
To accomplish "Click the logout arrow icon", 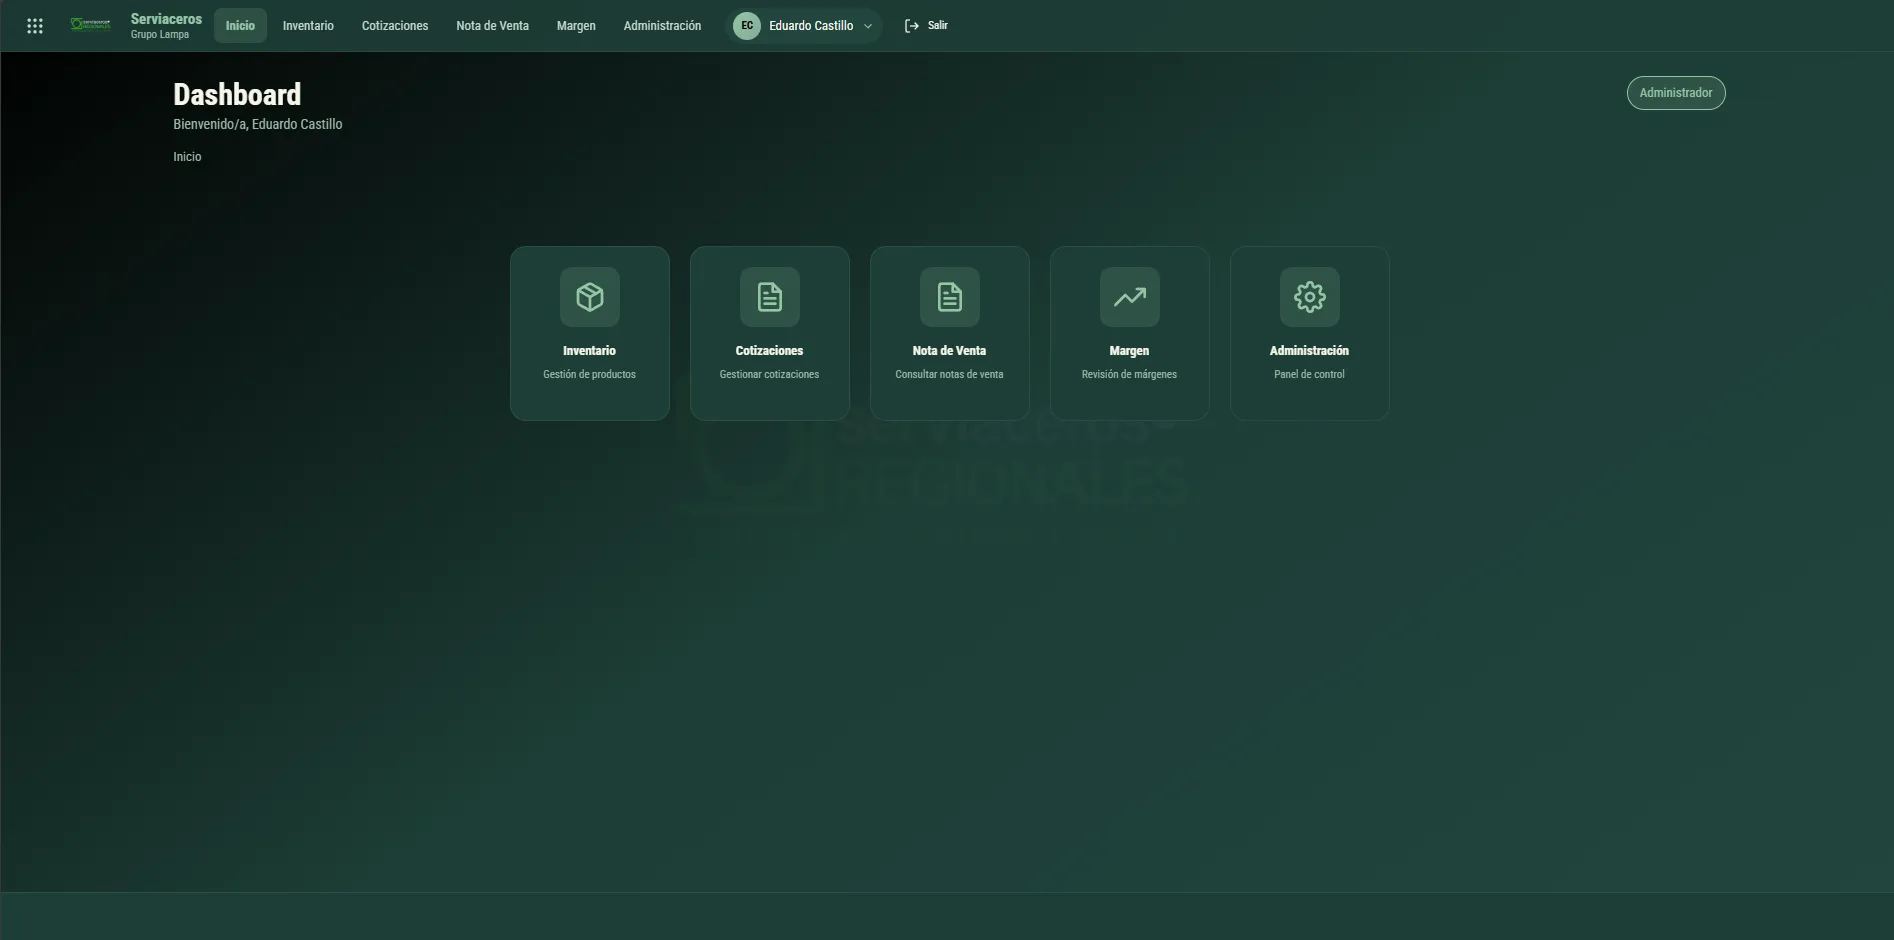I will tap(912, 26).
